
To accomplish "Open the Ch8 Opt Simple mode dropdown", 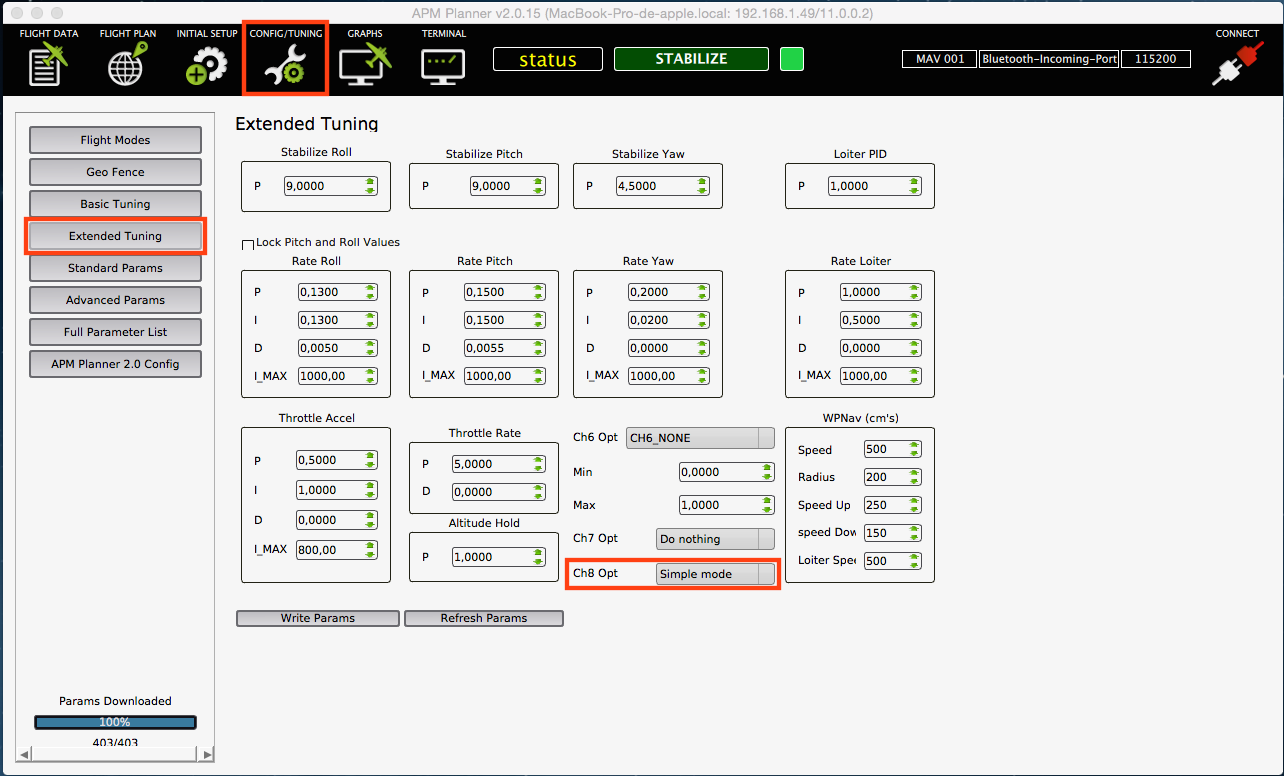I will (x=715, y=574).
